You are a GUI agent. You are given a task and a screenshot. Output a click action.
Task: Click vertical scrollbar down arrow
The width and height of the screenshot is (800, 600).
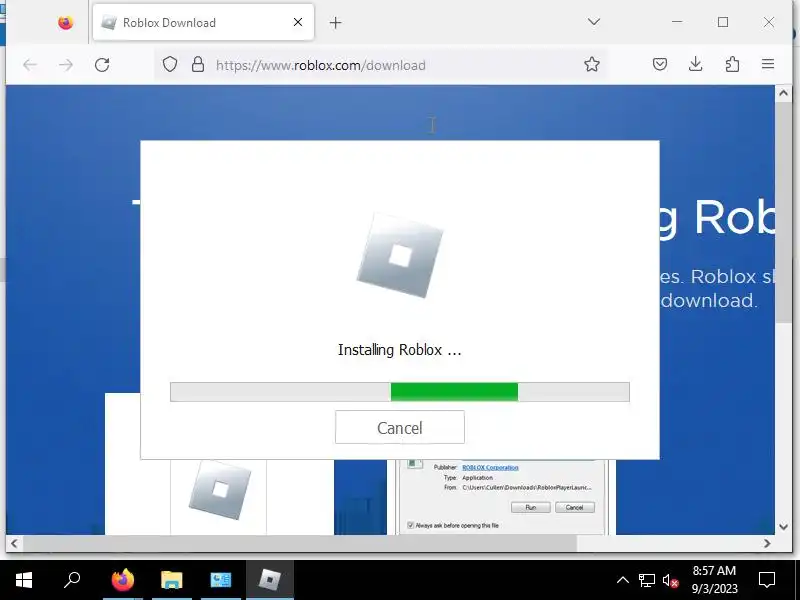click(783, 527)
